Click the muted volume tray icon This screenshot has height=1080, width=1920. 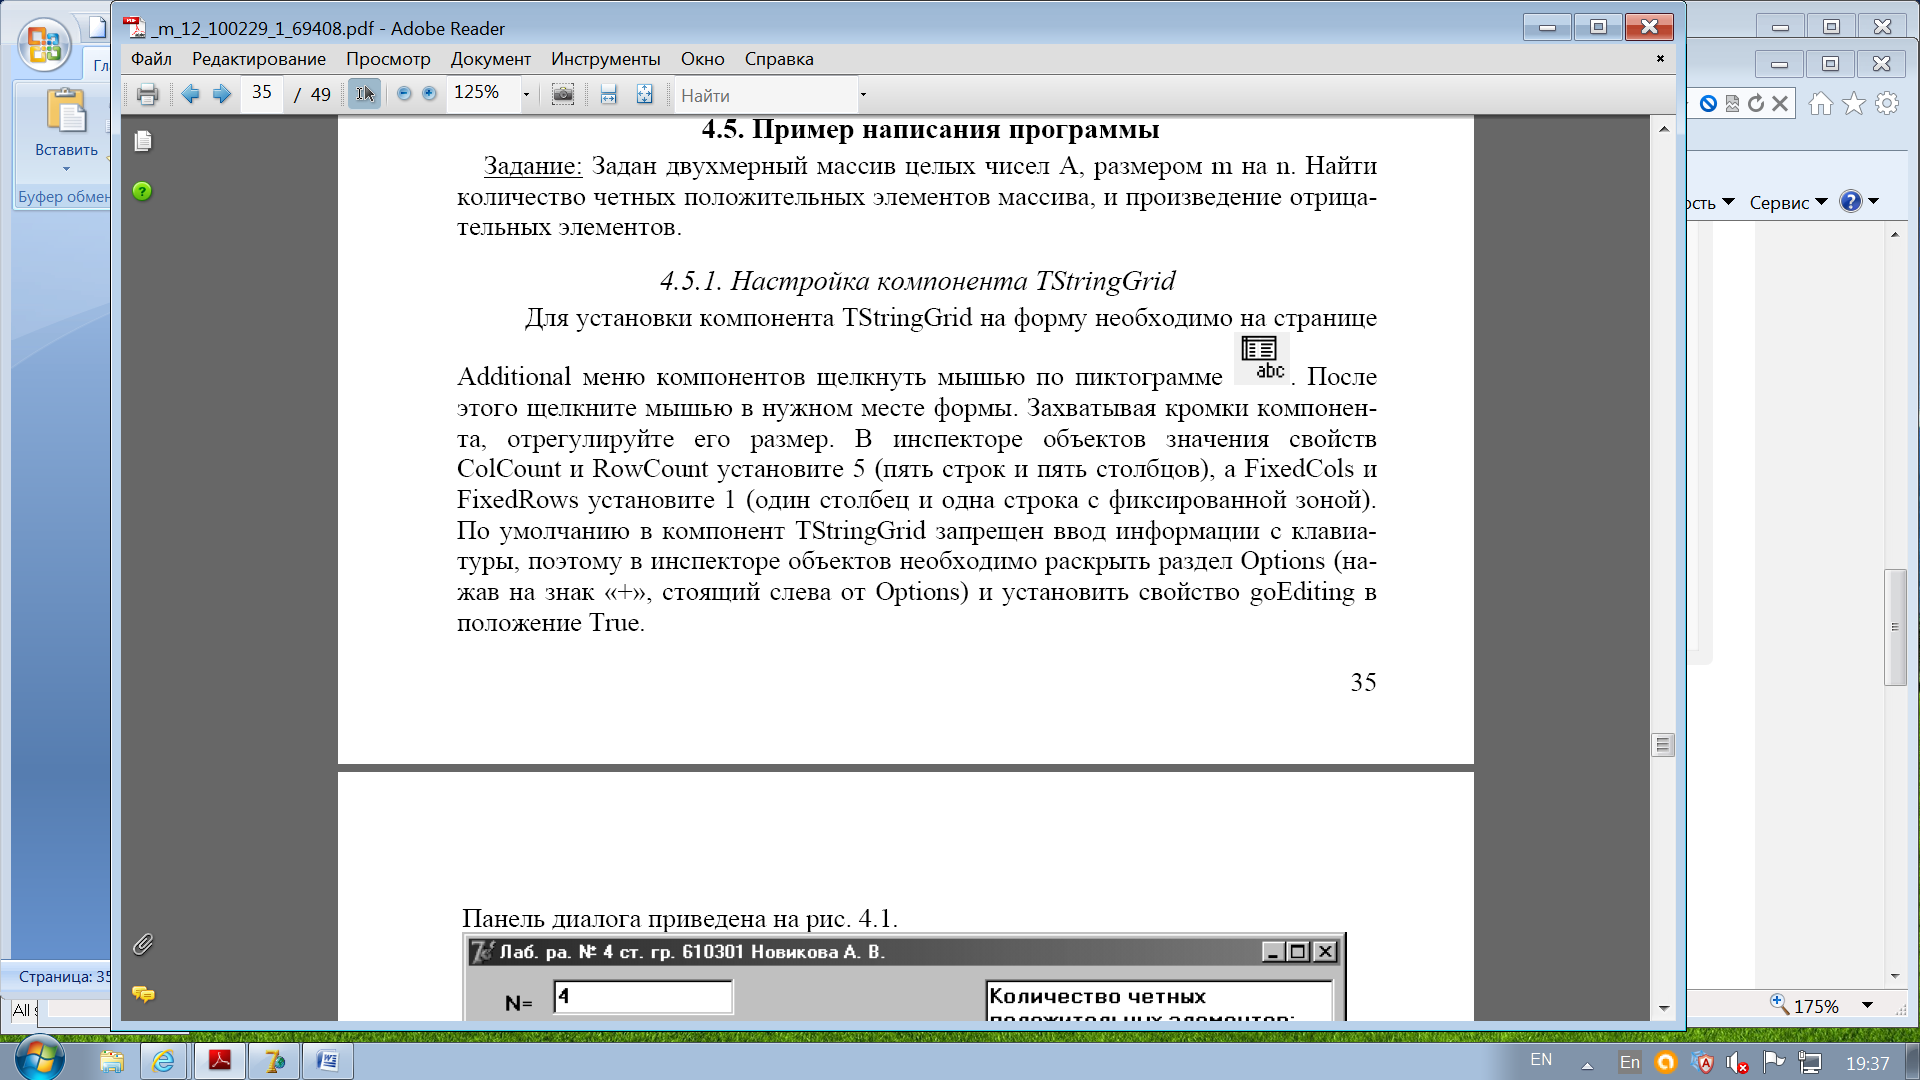tap(1738, 1063)
